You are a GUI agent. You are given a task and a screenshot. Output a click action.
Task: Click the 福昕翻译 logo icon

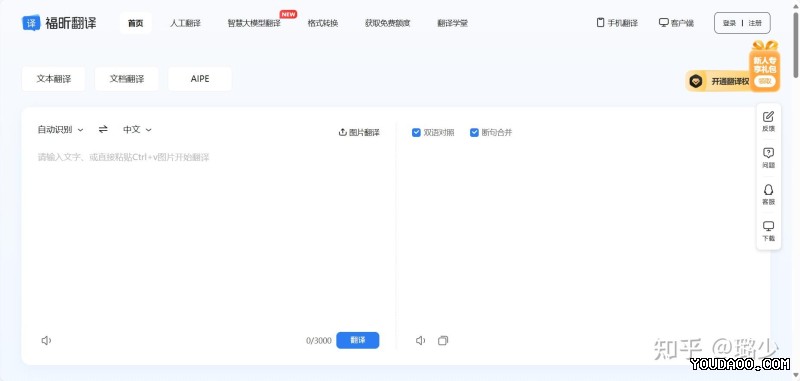[31, 23]
